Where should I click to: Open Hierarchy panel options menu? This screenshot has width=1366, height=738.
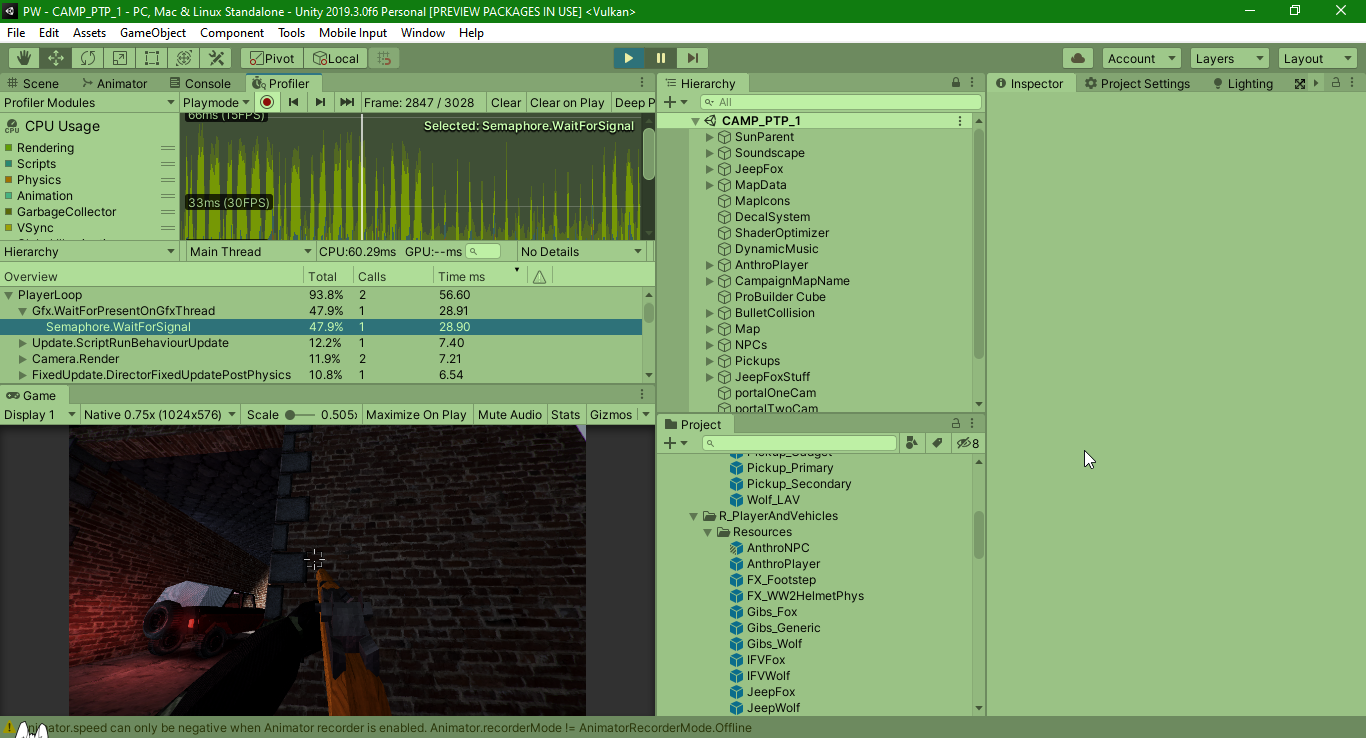tap(973, 83)
